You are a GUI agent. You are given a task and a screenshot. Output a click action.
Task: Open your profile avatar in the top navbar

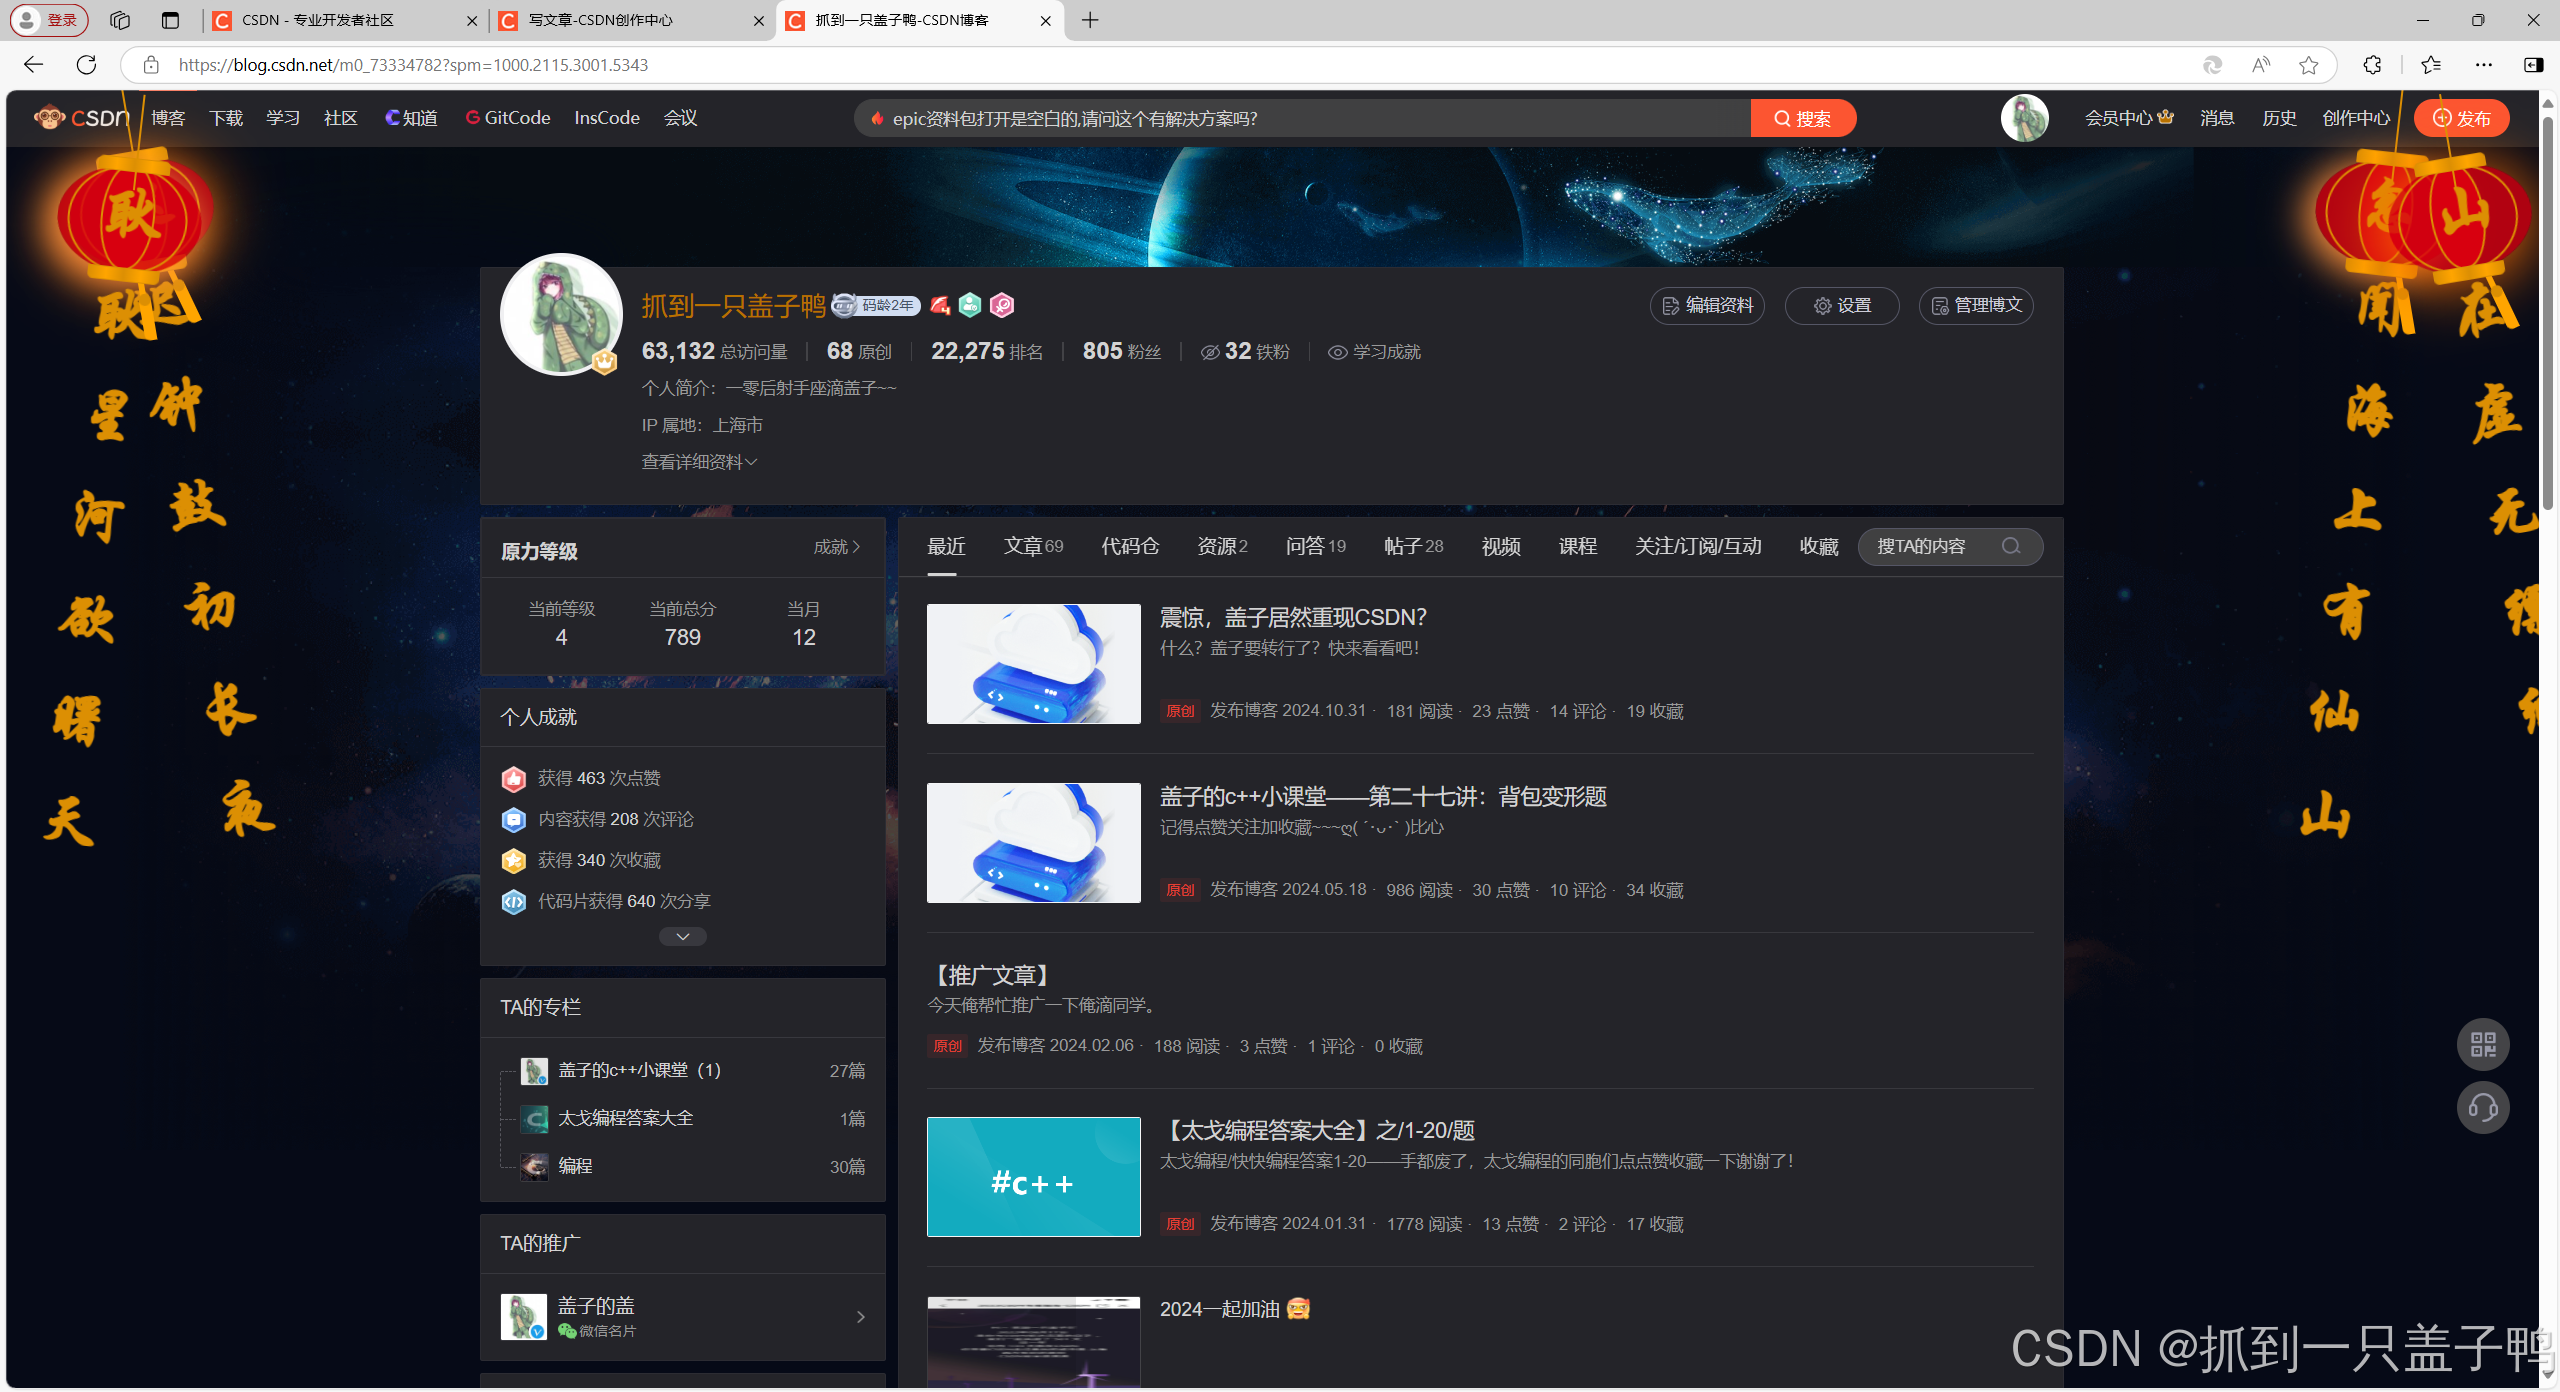click(x=2024, y=117)
